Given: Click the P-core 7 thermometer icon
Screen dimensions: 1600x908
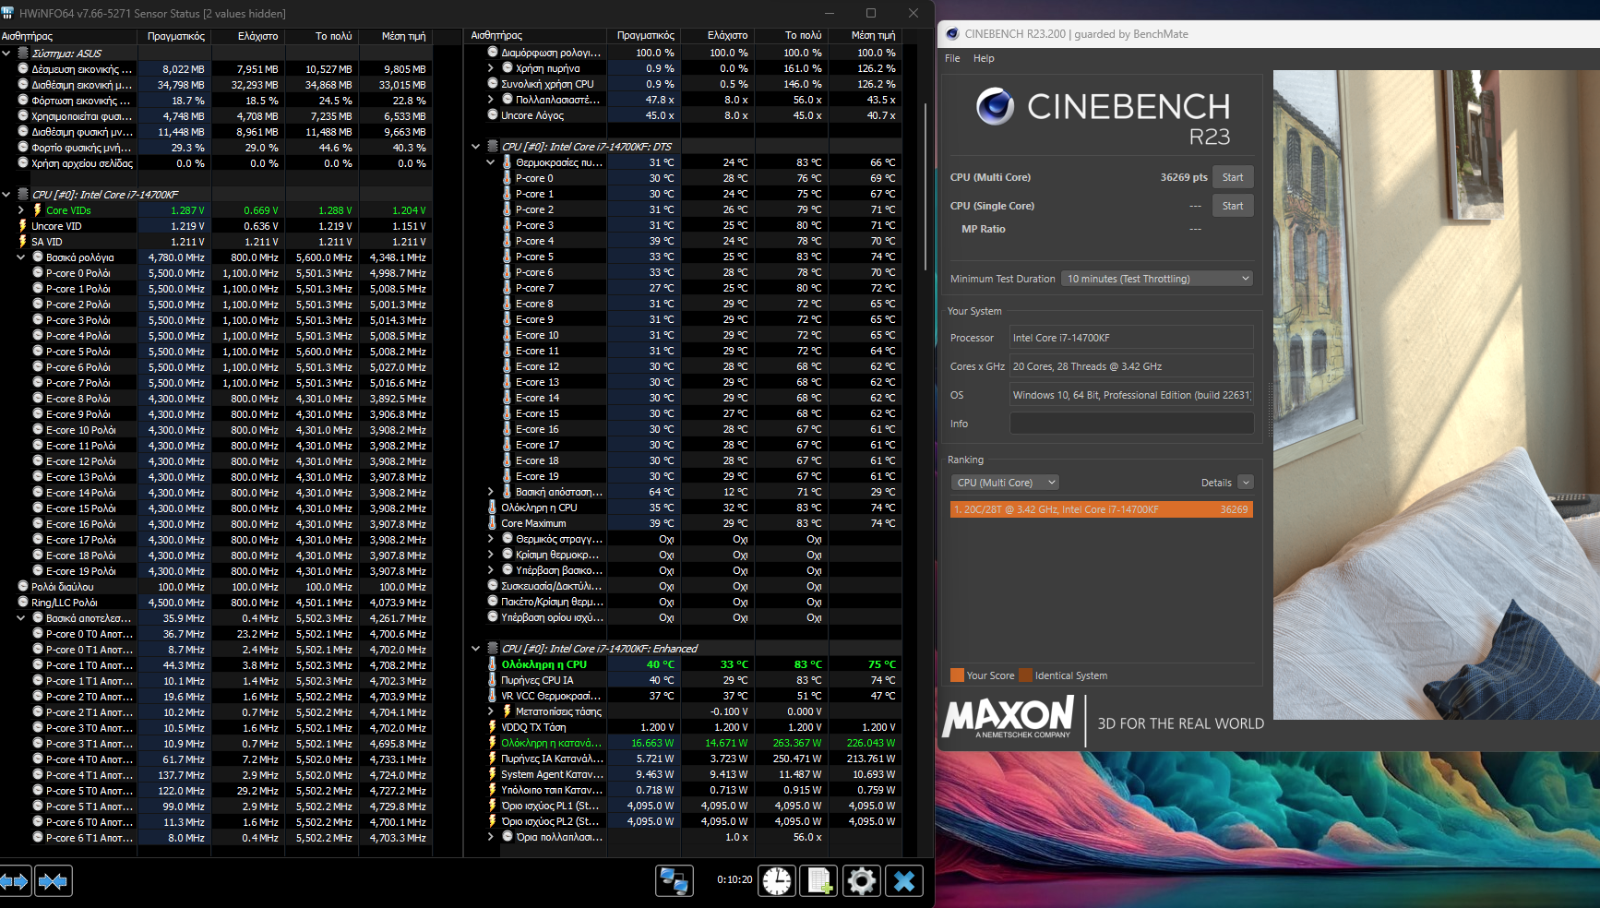Looking at the screenshot, I should [x=507, y=288].
